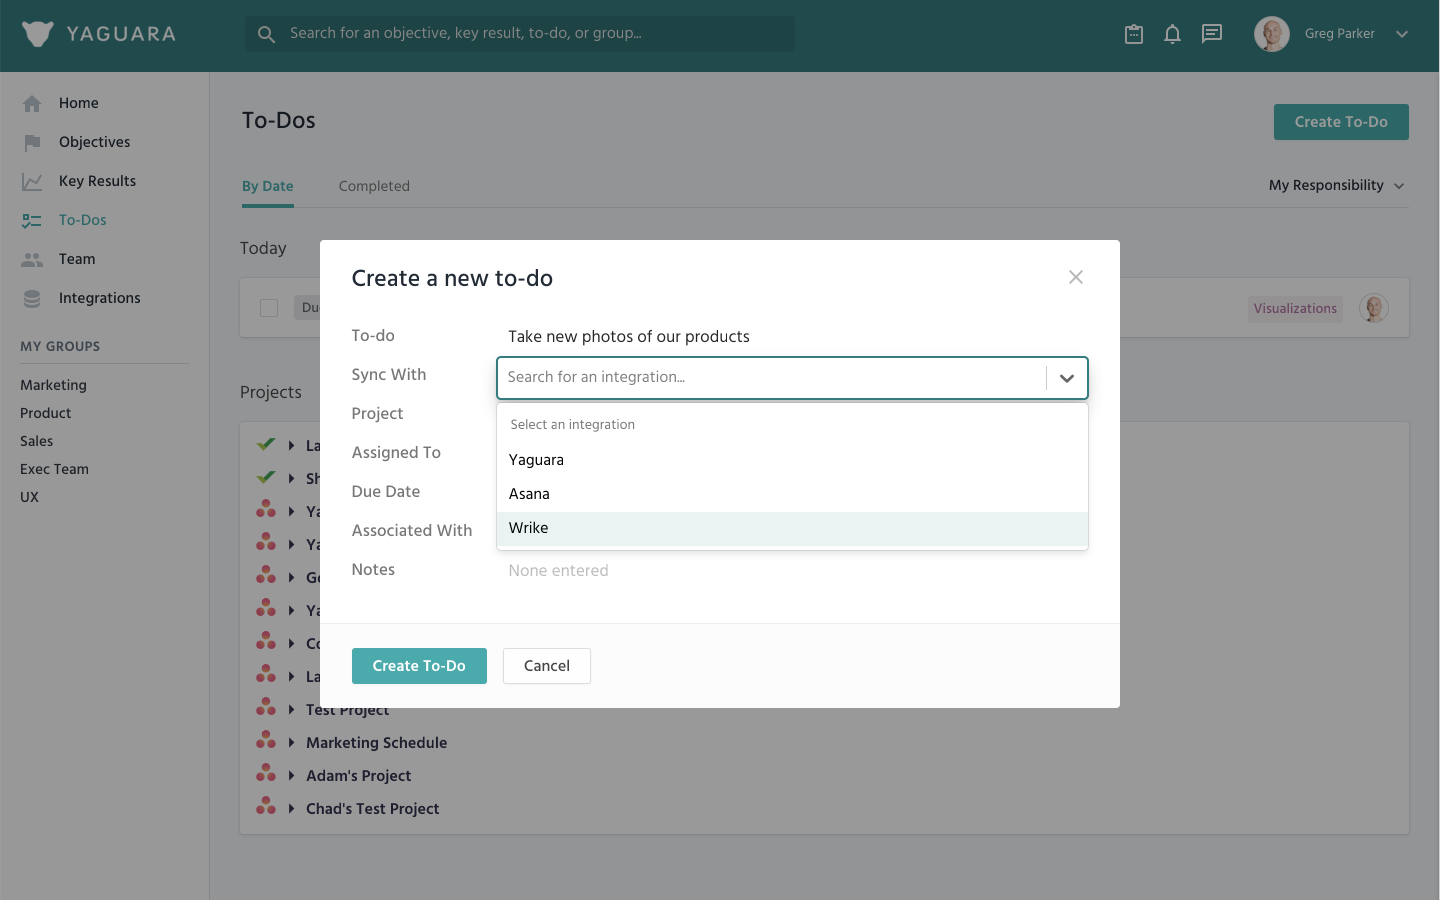Click the Integrations database icon
This screenshot has width=1440, height=900.
coord(32,298)
